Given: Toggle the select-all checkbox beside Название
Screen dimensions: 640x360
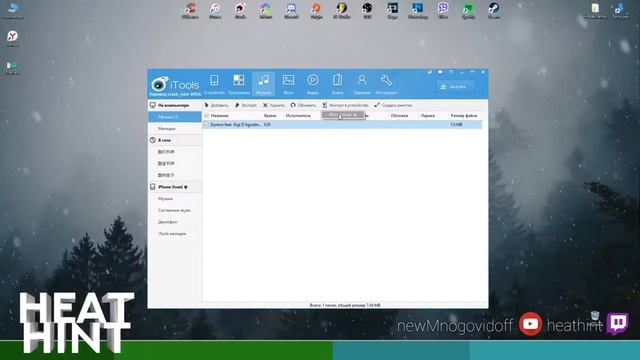Looking at the screenshot, I should pos(207,116).
